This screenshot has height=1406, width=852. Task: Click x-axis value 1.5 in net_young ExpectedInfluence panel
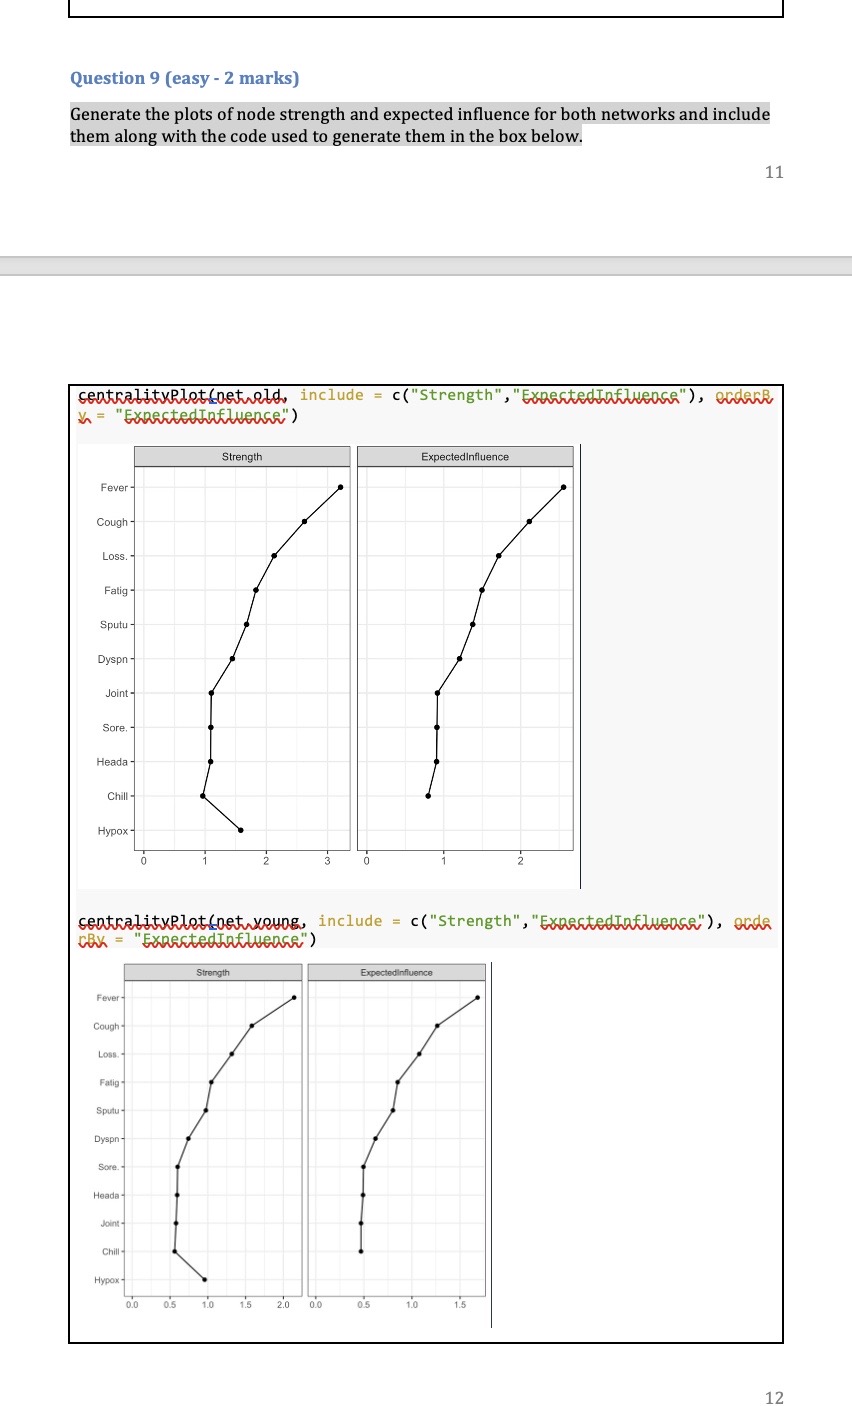coord(460,1305)
